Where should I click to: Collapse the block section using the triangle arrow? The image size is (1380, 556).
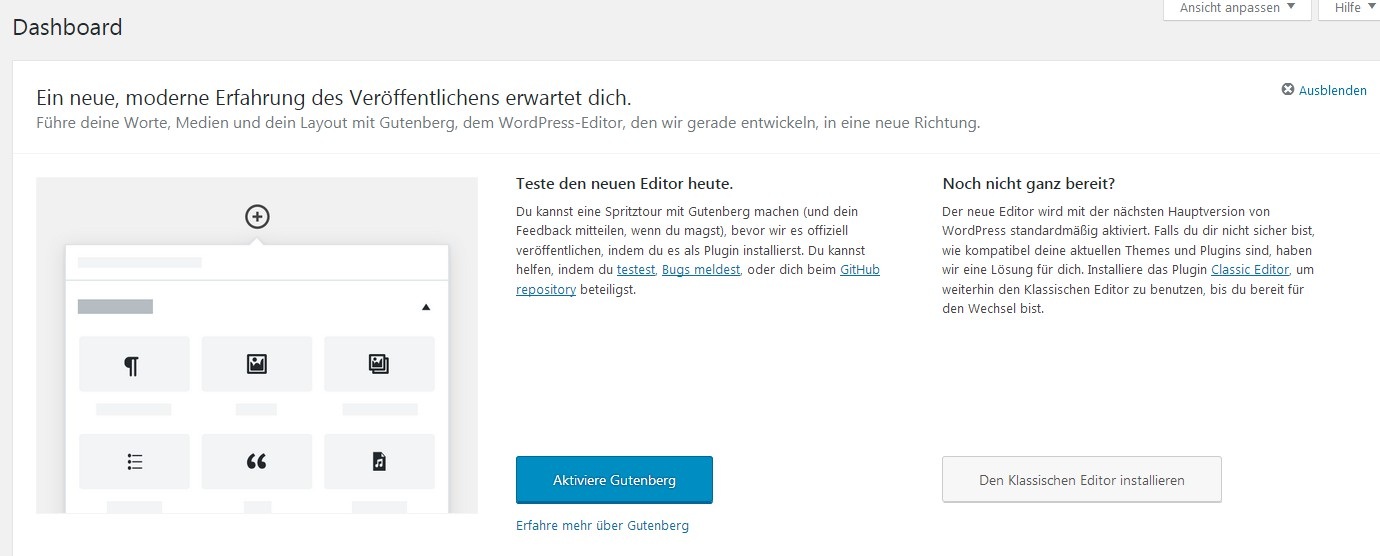point(426,307)
